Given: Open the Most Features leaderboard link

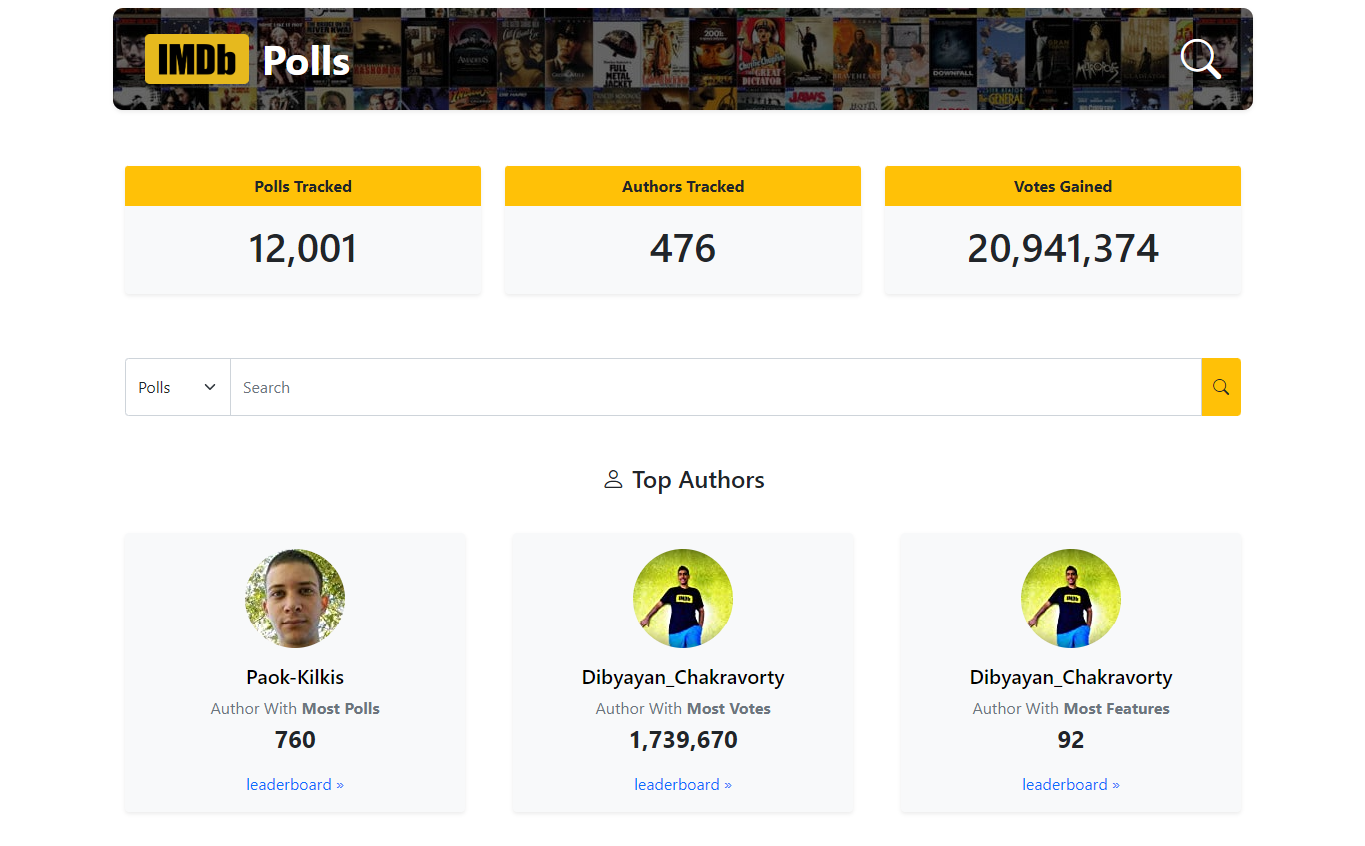Looking at the screenshot, I should click(x=1071, y=784).
